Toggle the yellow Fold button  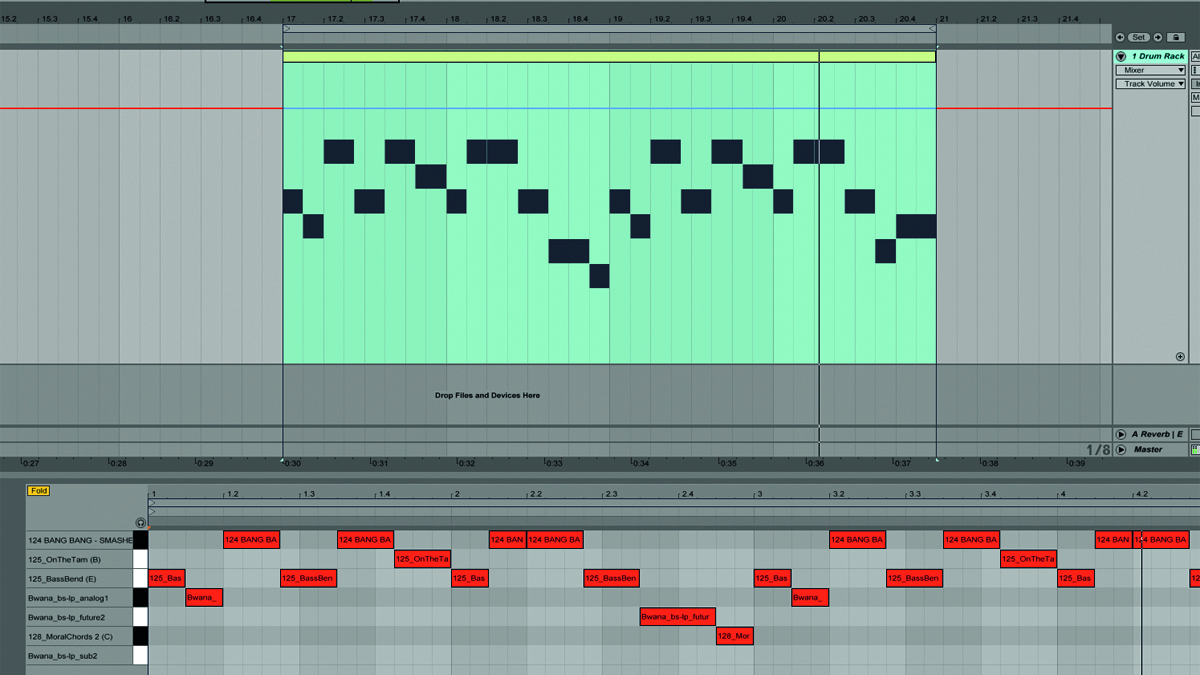[38, 491]
